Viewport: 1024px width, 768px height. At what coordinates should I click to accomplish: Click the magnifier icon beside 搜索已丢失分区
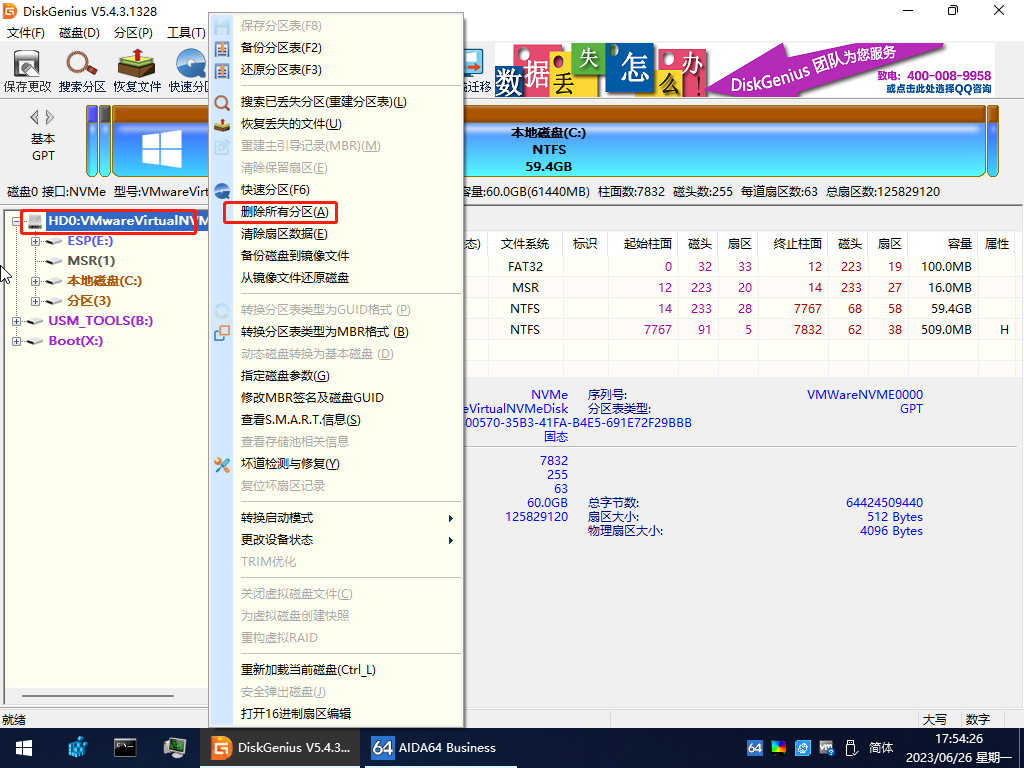[x=222, y=103]
